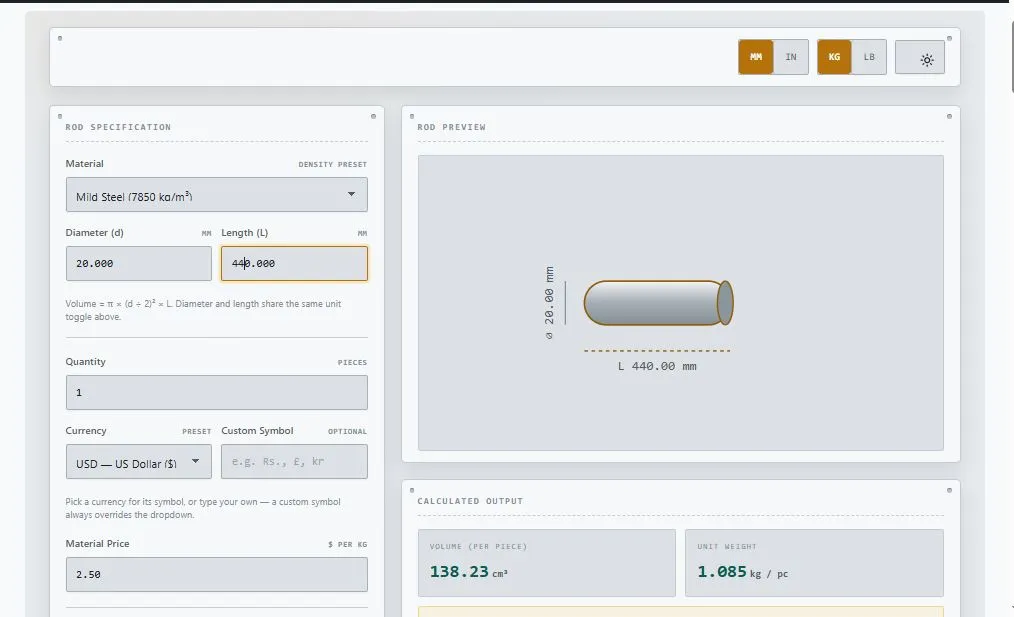
Task: Click the Custom Symbol input box
Action: (294, 462)
